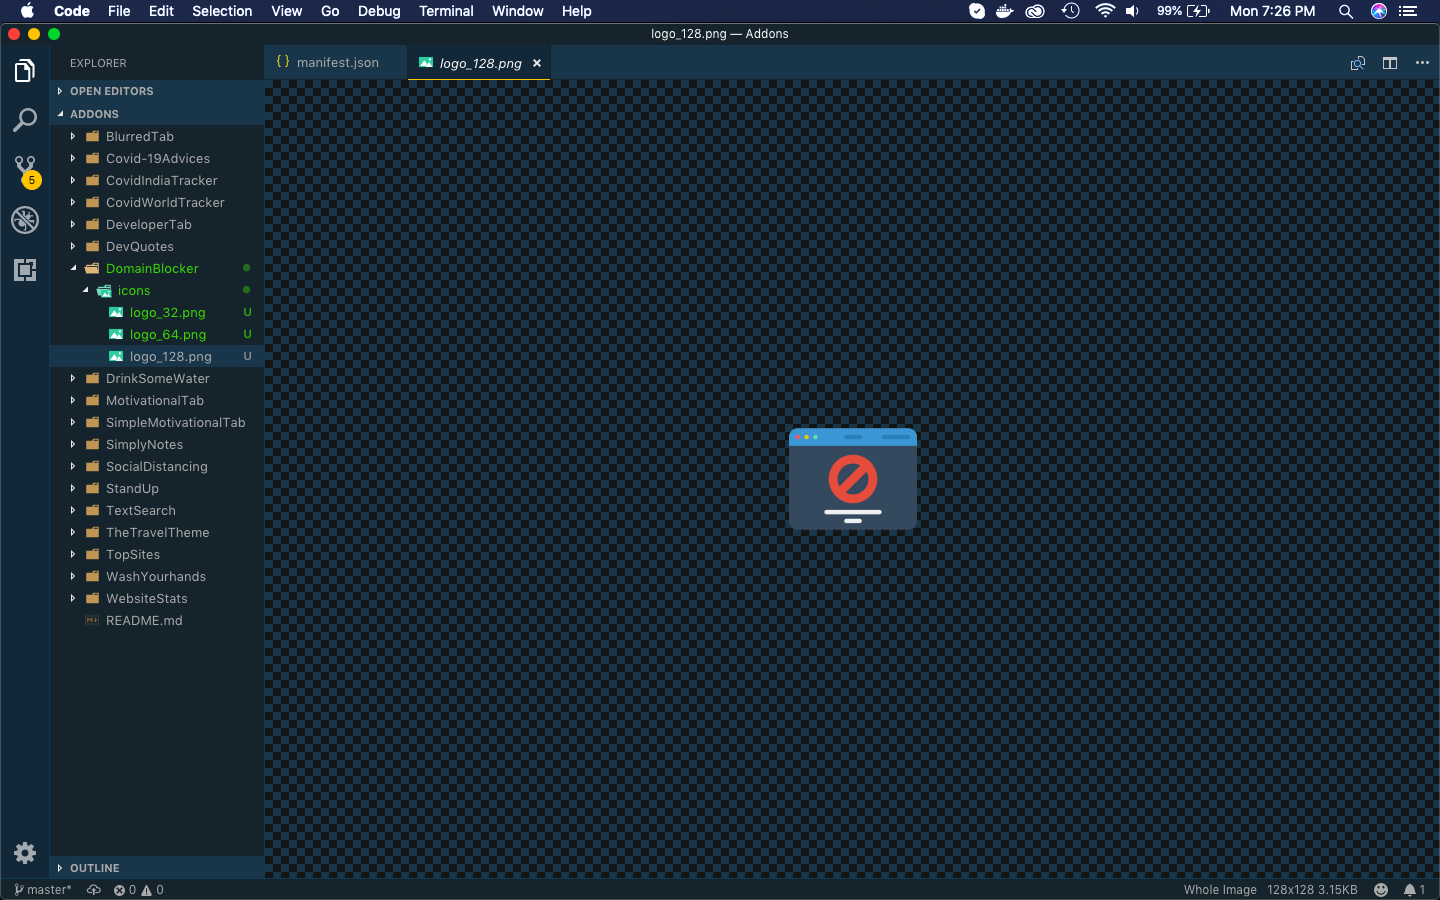Image resolution: width=1440 pixels, height=900 pixels.
Task: Click the feedback smiley icon
Action: [x=1381, y=890]
